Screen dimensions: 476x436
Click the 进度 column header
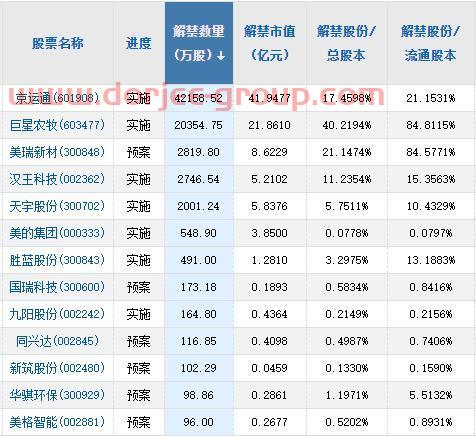pos(139,43)
